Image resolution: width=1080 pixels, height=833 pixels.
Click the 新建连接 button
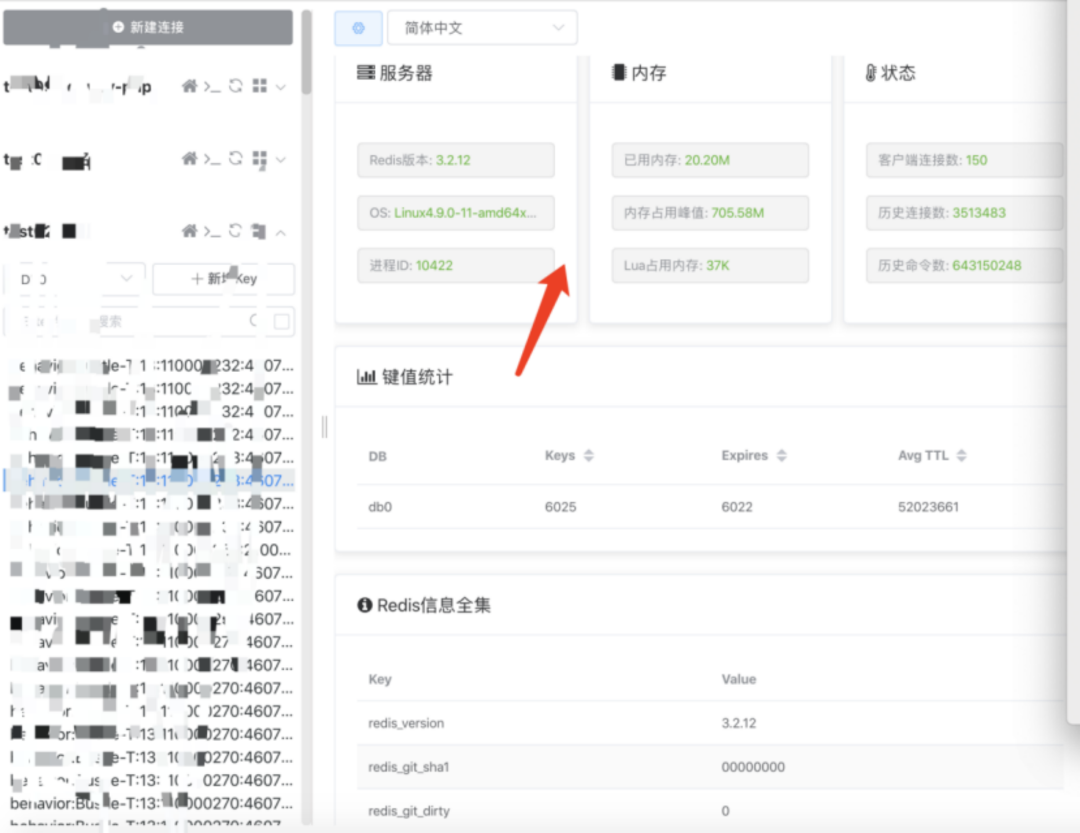148,27
